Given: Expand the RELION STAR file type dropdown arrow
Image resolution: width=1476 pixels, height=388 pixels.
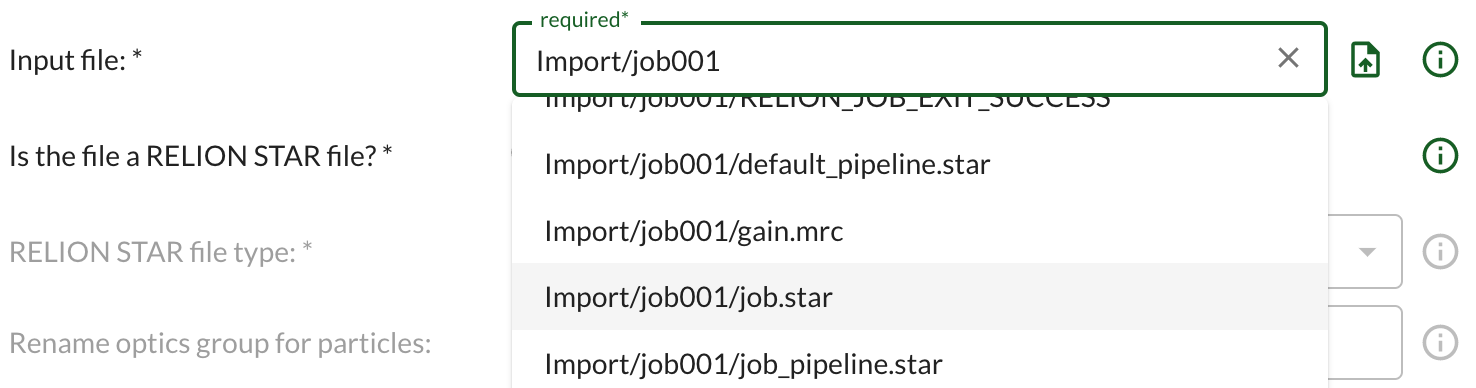Looking at the screenshot, I should point(1367,251).
